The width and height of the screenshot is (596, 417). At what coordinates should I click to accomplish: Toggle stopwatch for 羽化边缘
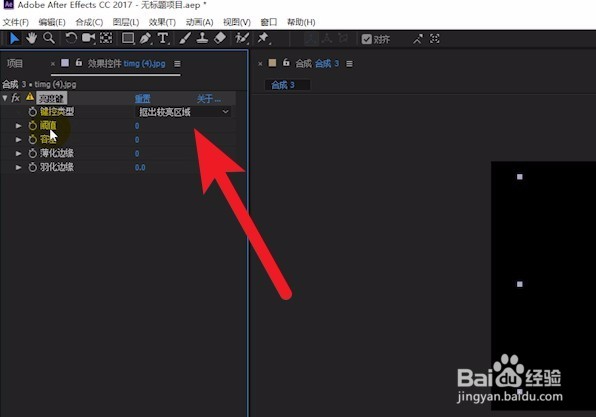(33, 167)
